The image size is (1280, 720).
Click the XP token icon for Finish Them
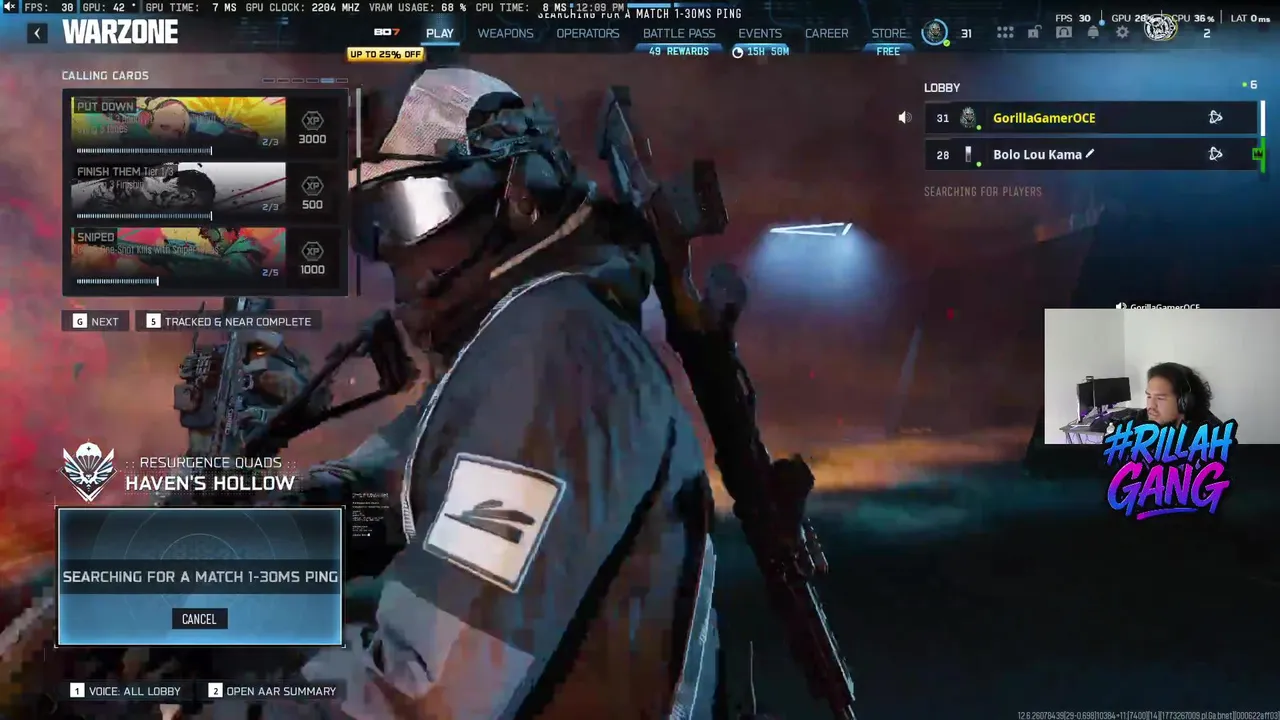(312, 185)
